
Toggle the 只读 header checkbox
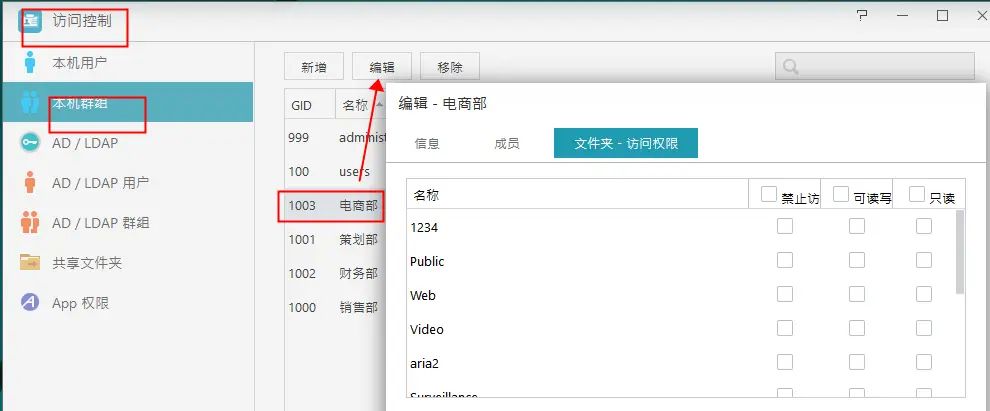(x=917, y=194)
